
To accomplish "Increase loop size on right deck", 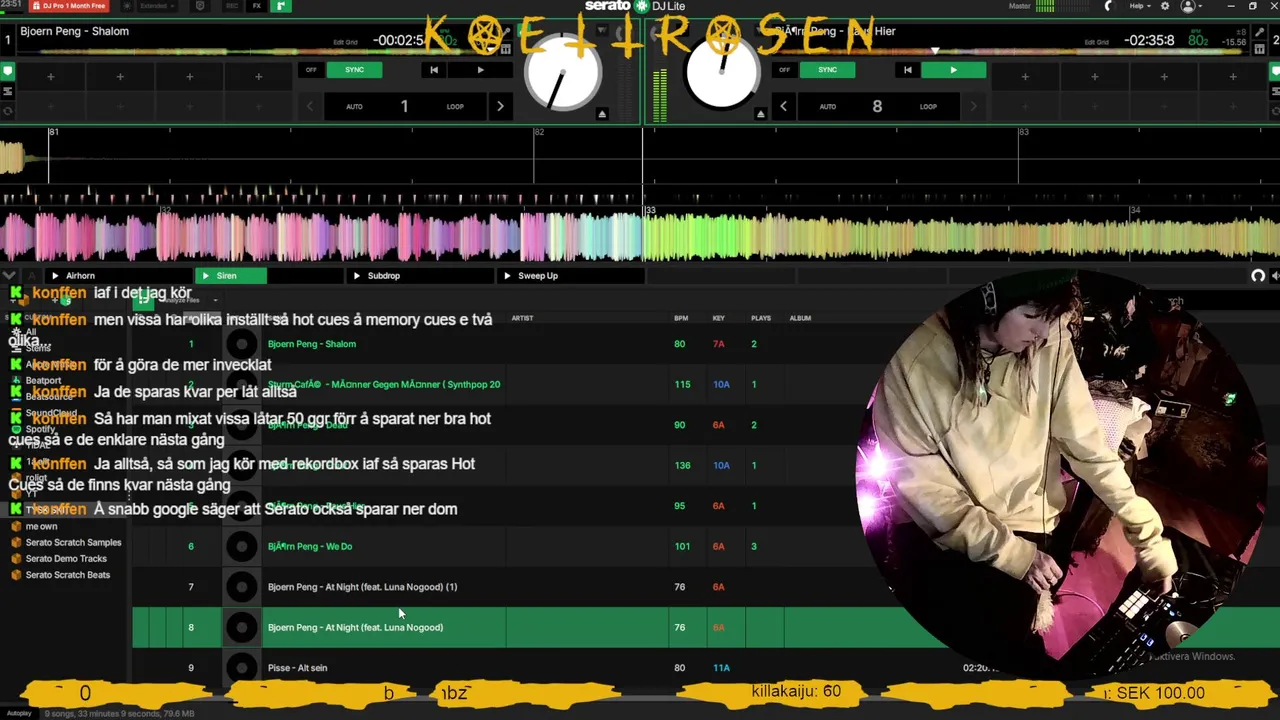I will 972,106.
